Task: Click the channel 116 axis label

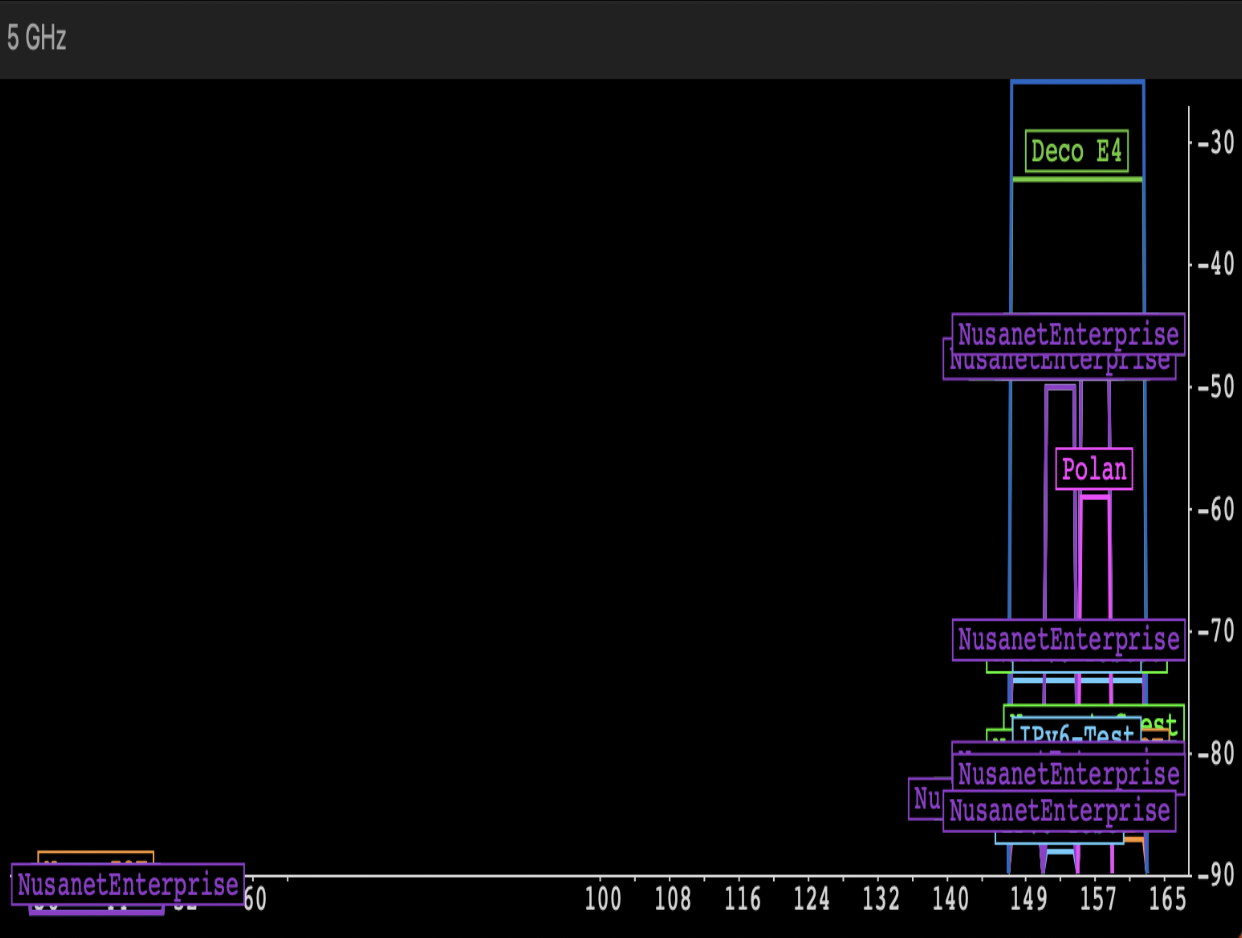Action: click(x=742, y=900)
